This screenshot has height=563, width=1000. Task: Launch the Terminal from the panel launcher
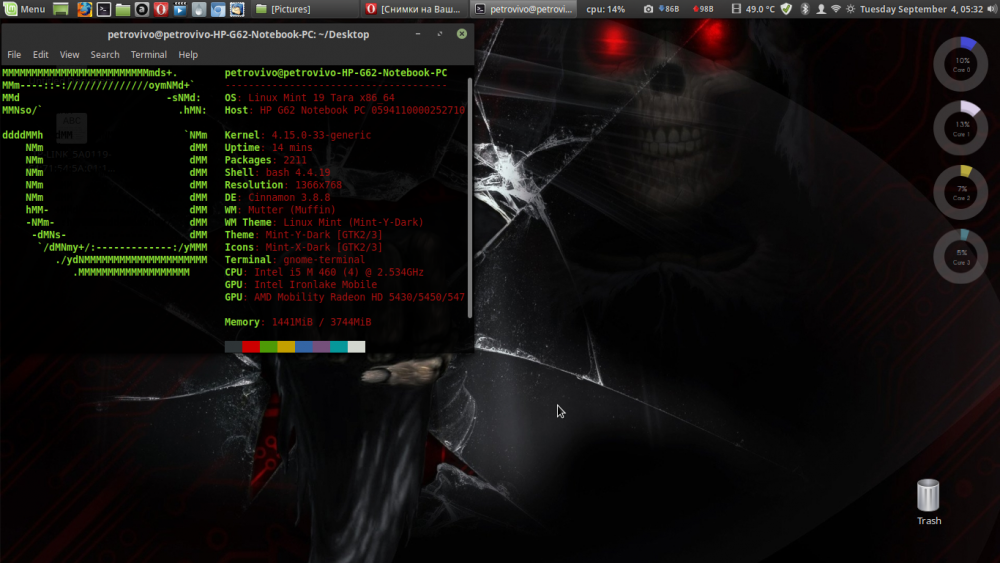(103, 9)
